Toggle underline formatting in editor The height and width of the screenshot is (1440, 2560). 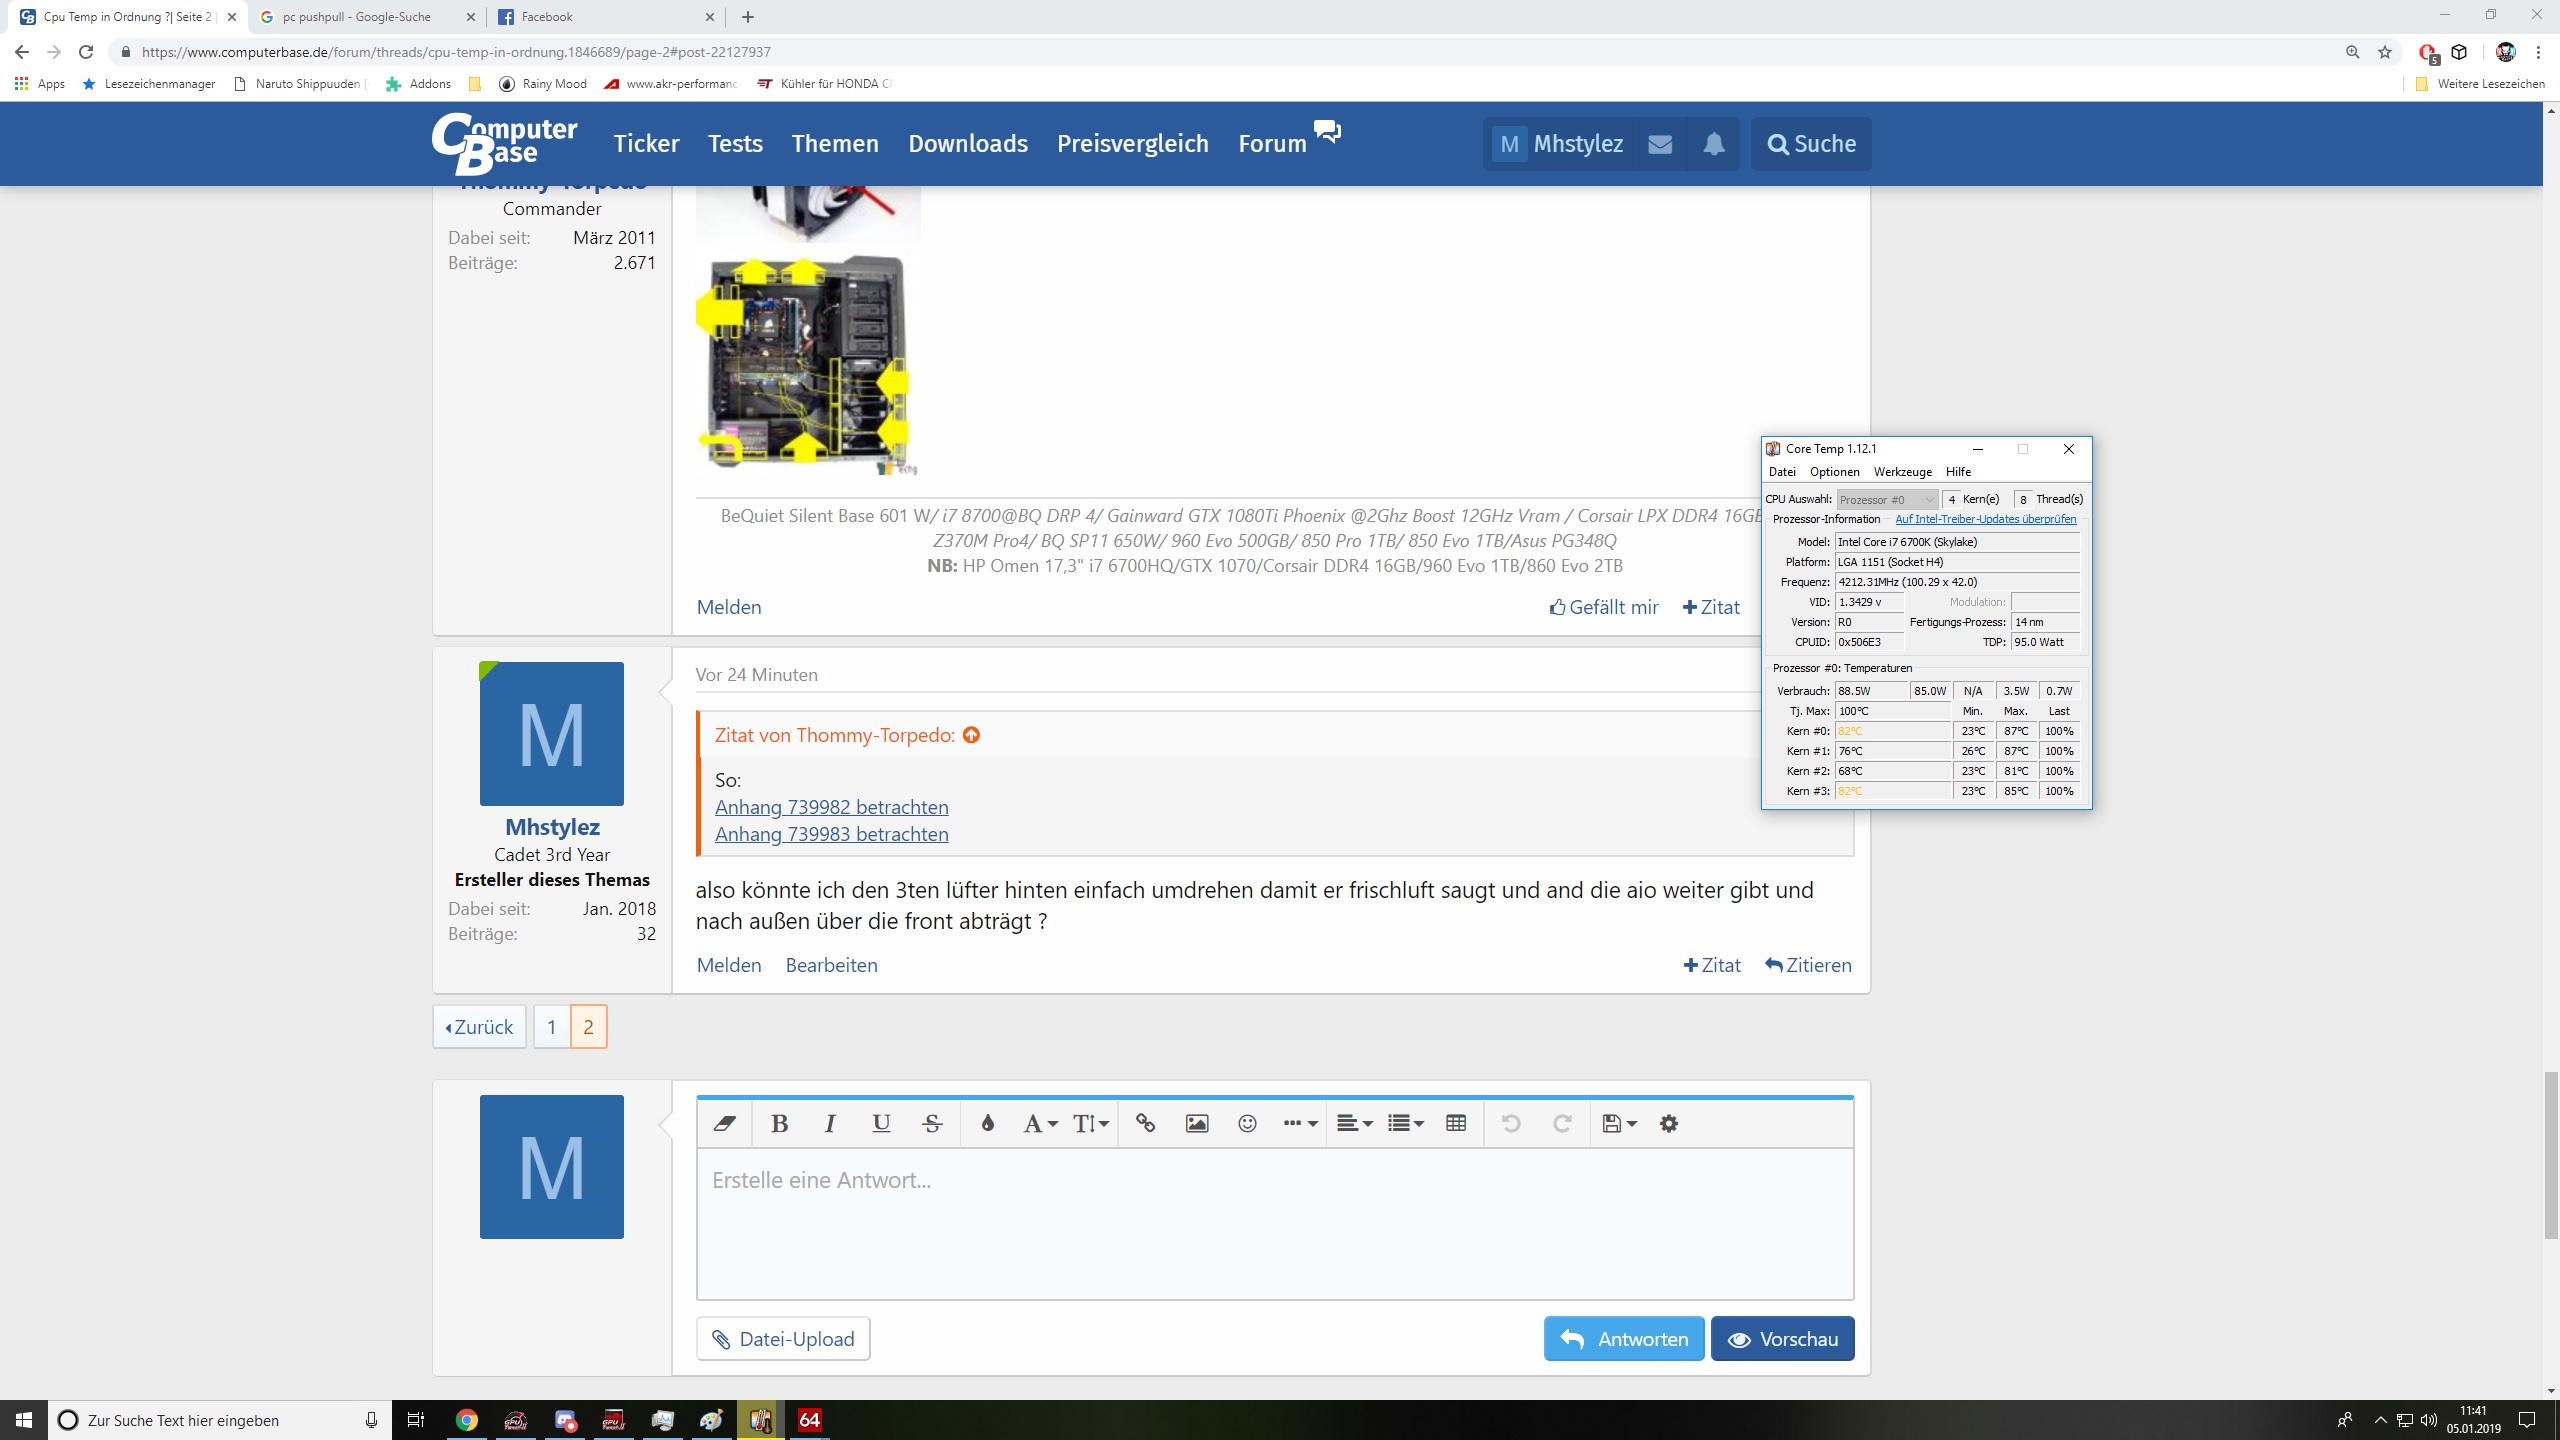(880, 1123)
